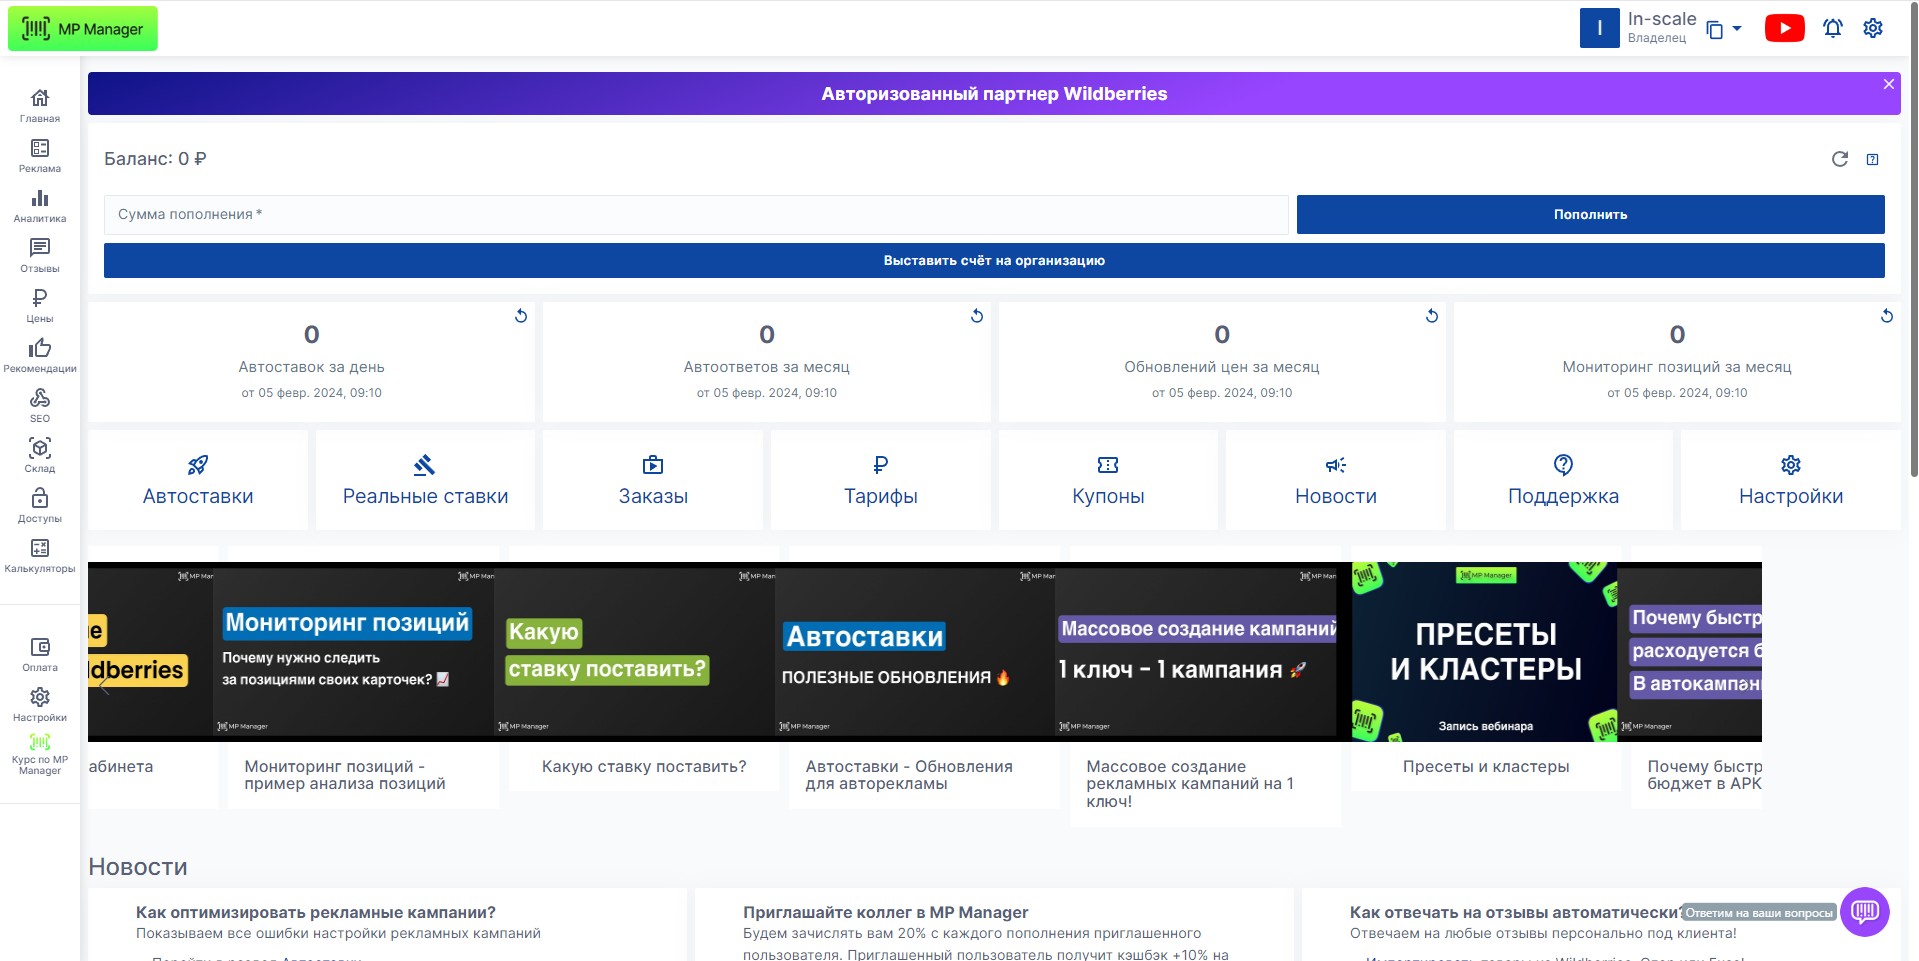This screenshot has height=961, width=1919.
Task: Open sidebar Настройки gear item
Action: coord(40,704)
